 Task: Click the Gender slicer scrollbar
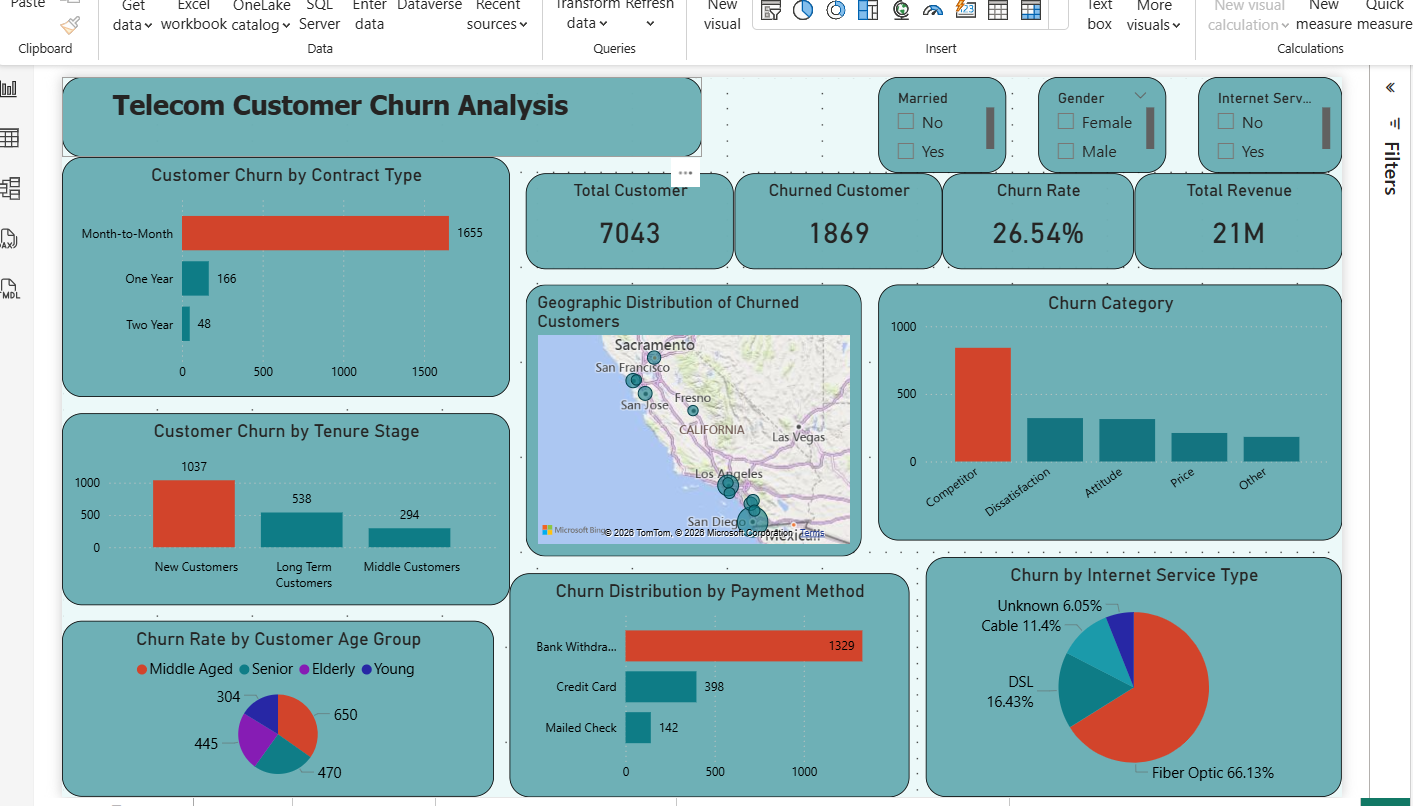coord(1150,128)
